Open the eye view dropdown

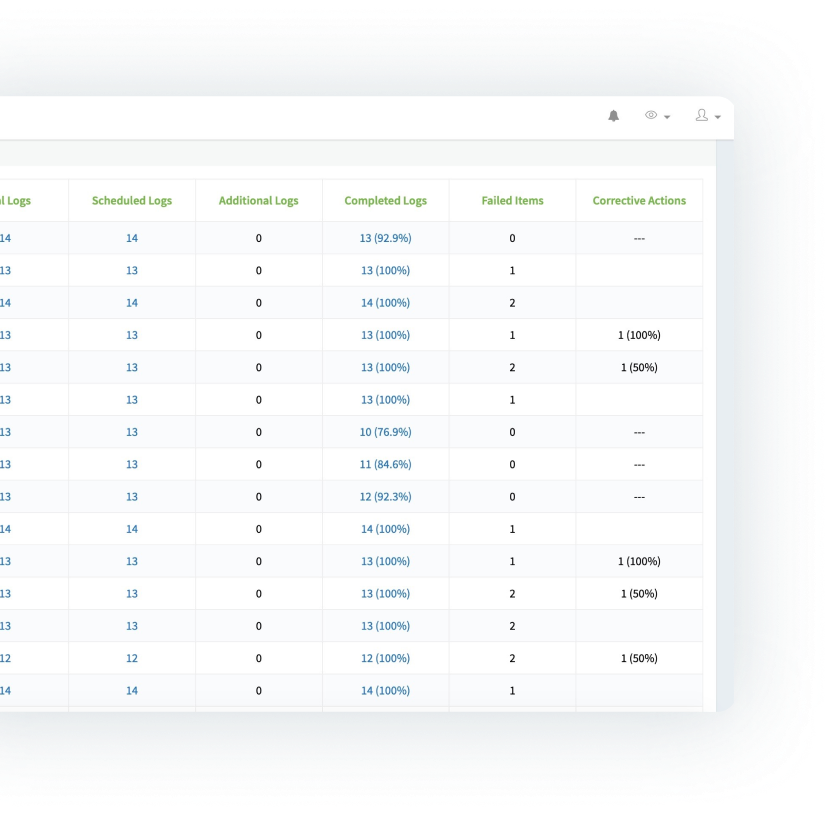(657, 115)
